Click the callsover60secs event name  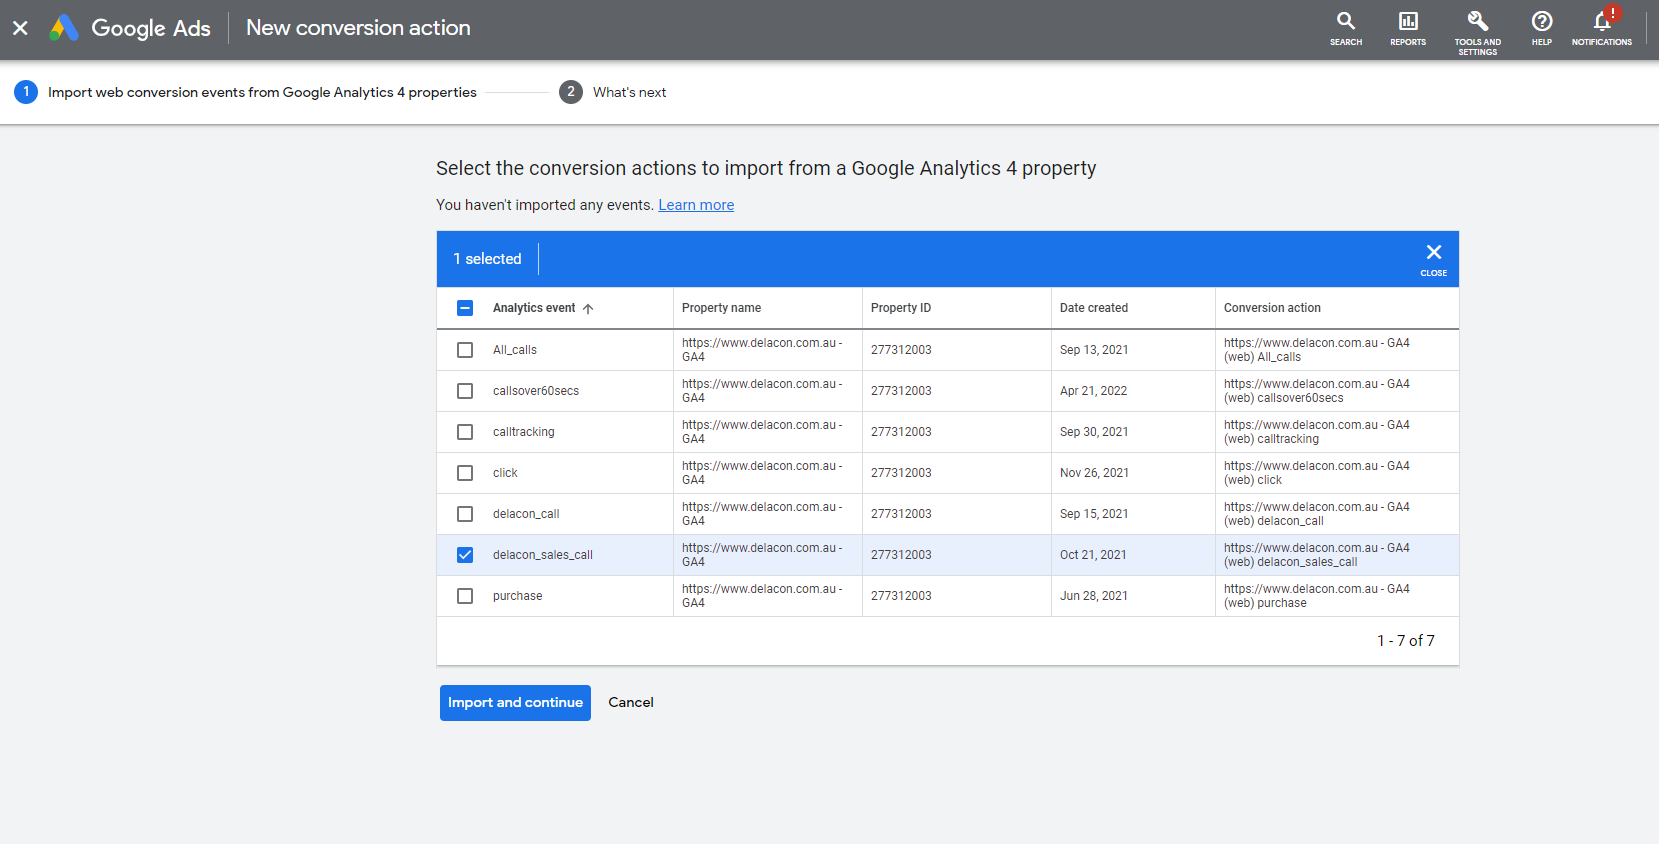pyautogui.click(x=536, y=391)
